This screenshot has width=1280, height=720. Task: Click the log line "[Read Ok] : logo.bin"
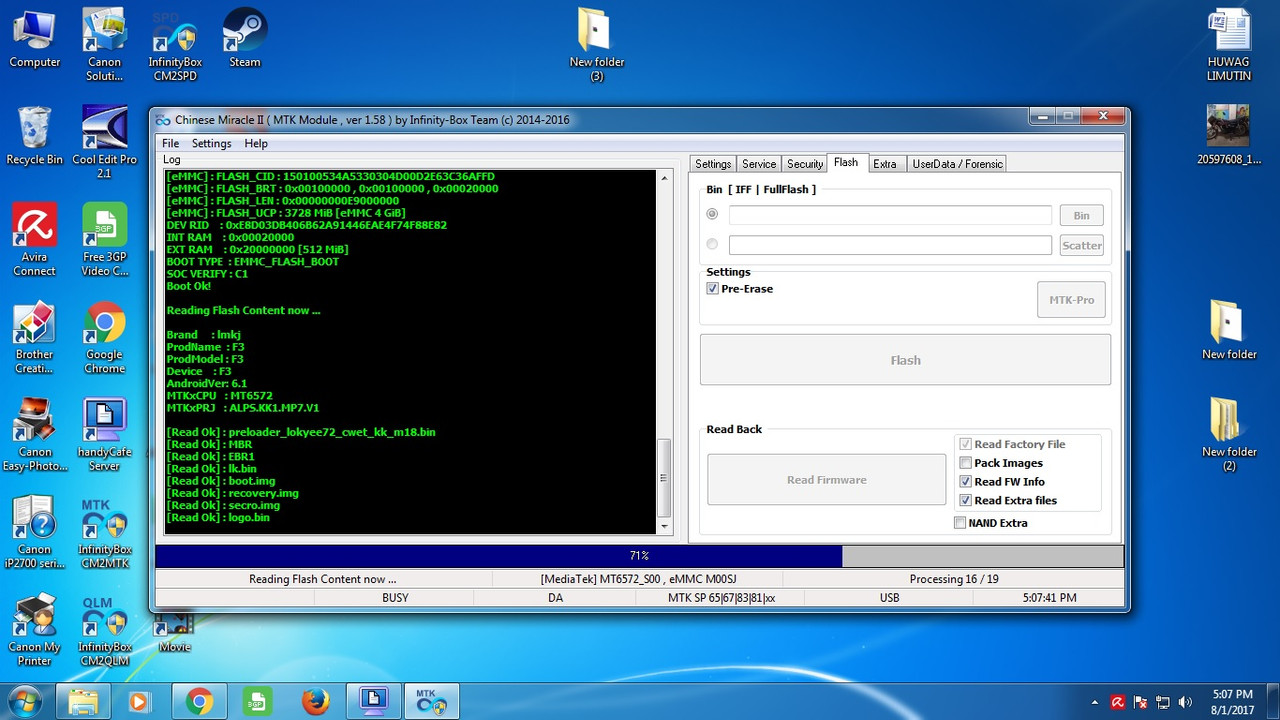[x=218, y=517]
